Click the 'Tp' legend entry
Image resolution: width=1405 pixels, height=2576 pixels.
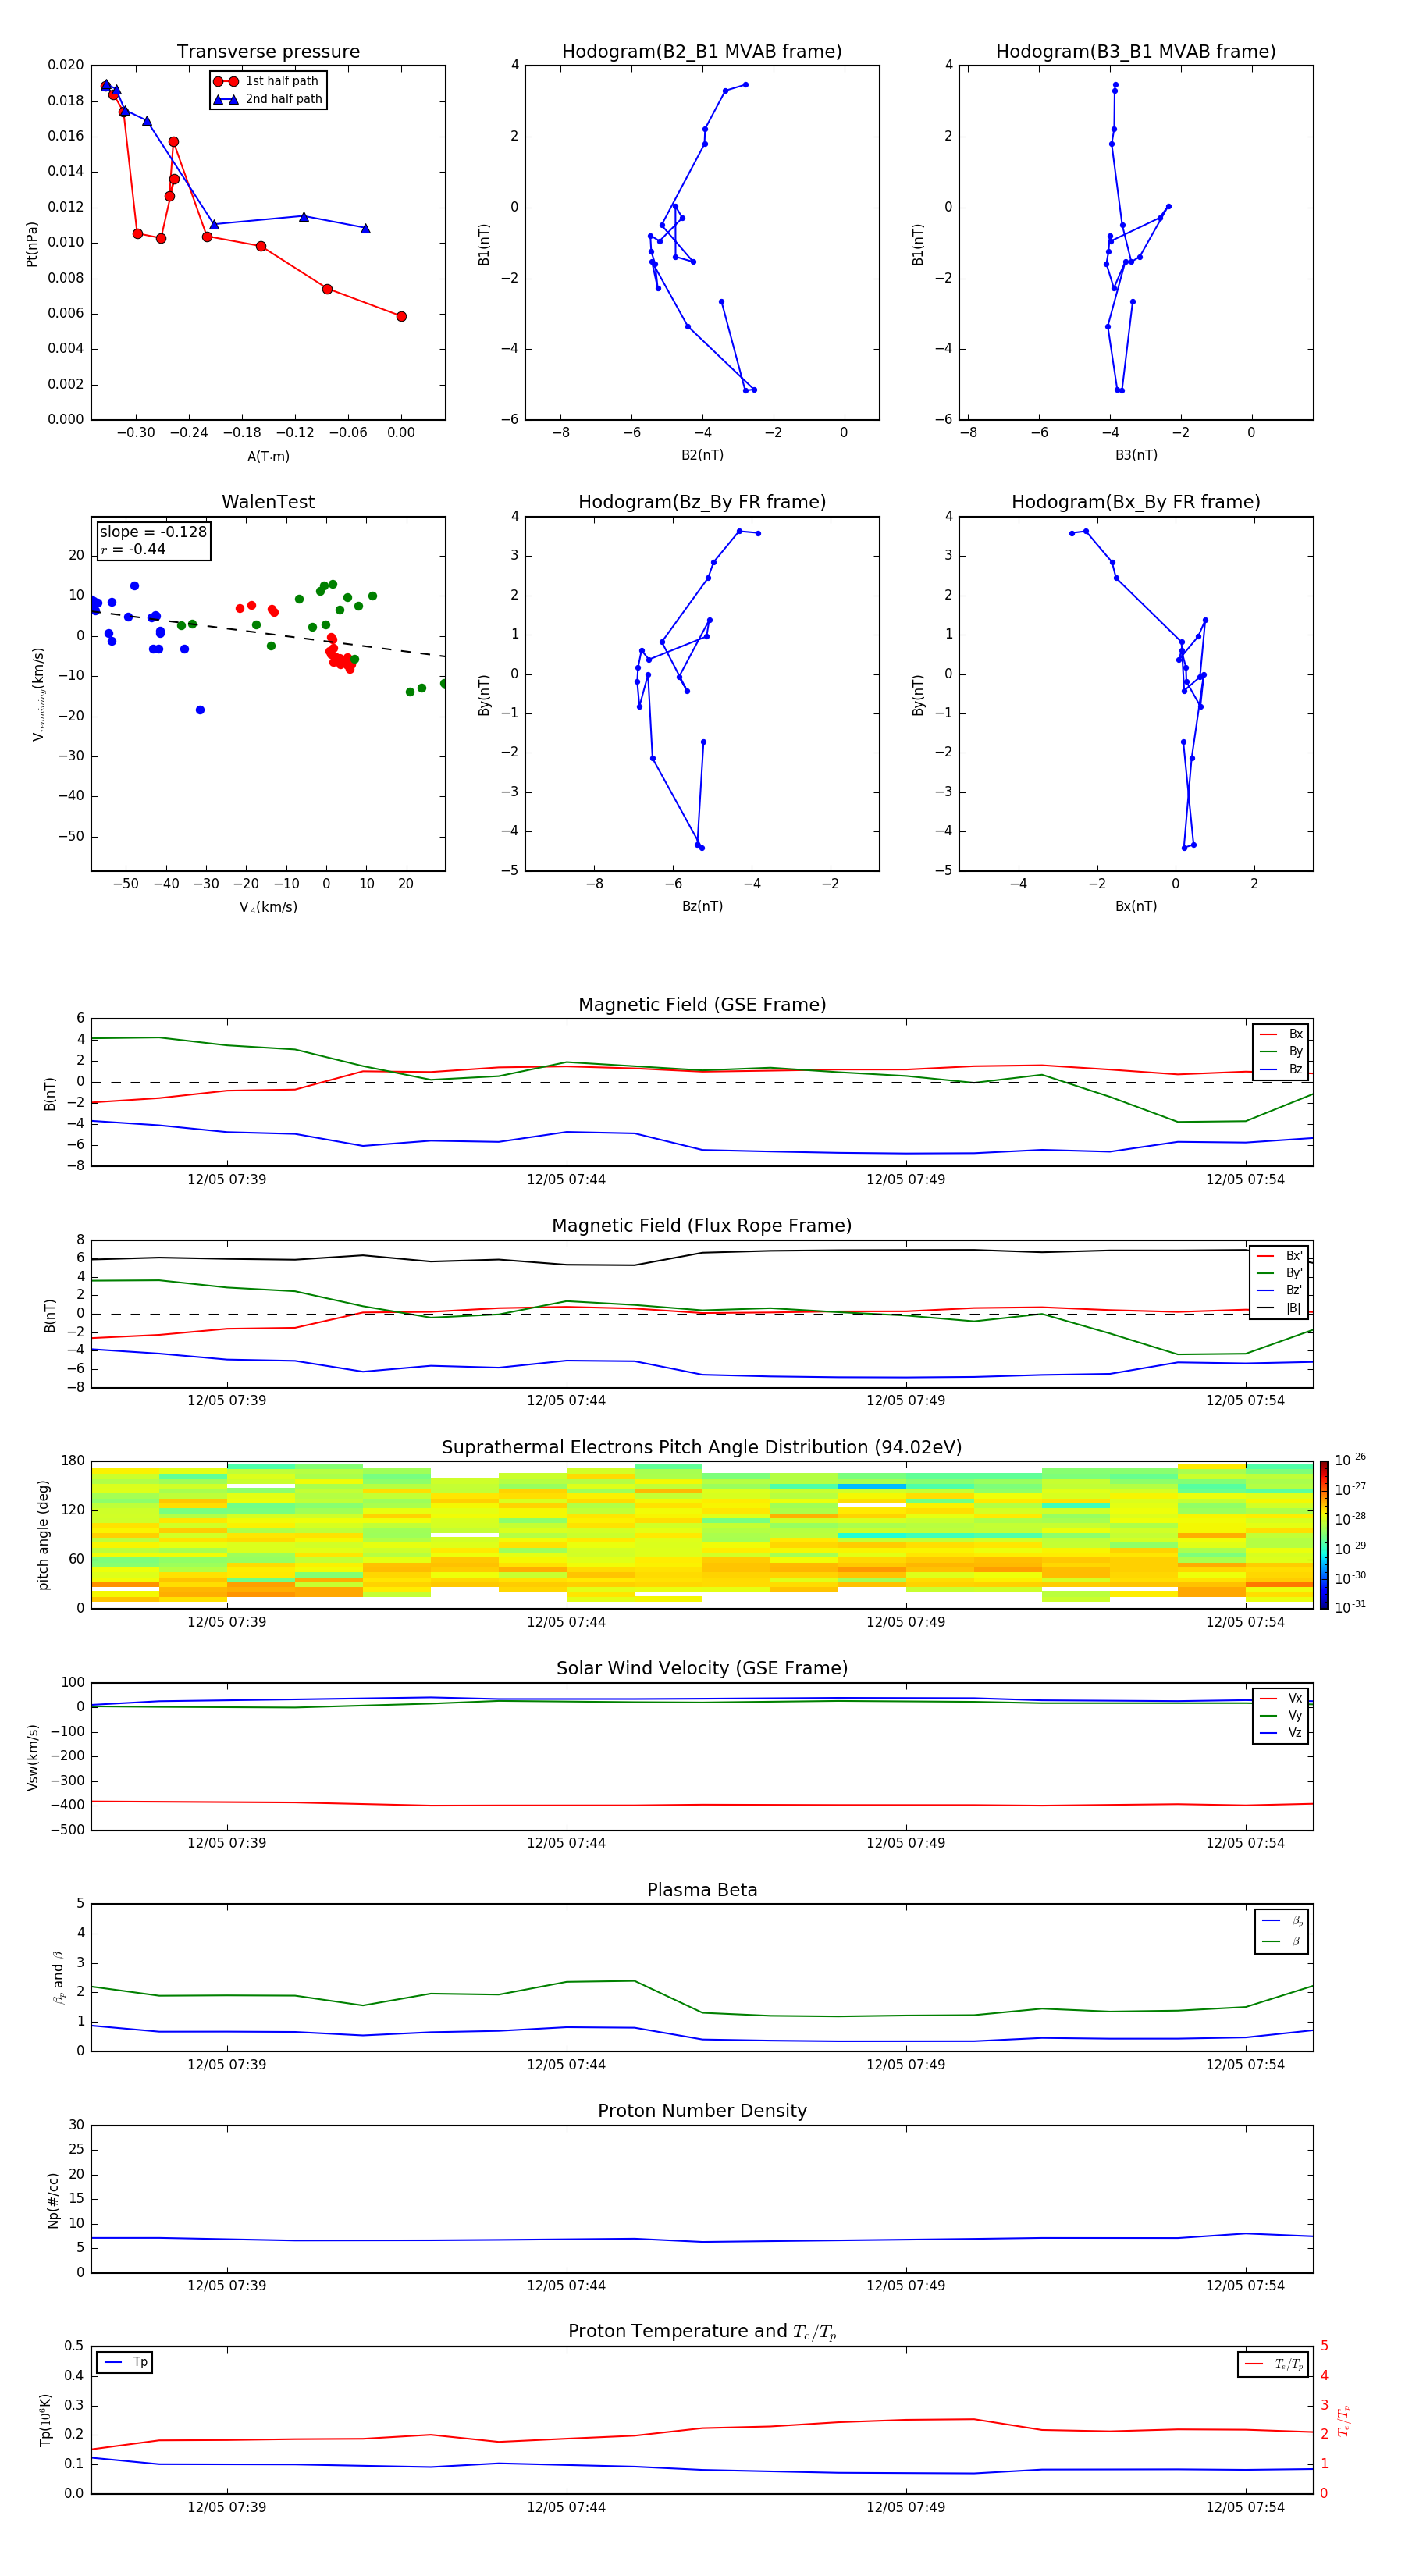tap(125, 2362)
